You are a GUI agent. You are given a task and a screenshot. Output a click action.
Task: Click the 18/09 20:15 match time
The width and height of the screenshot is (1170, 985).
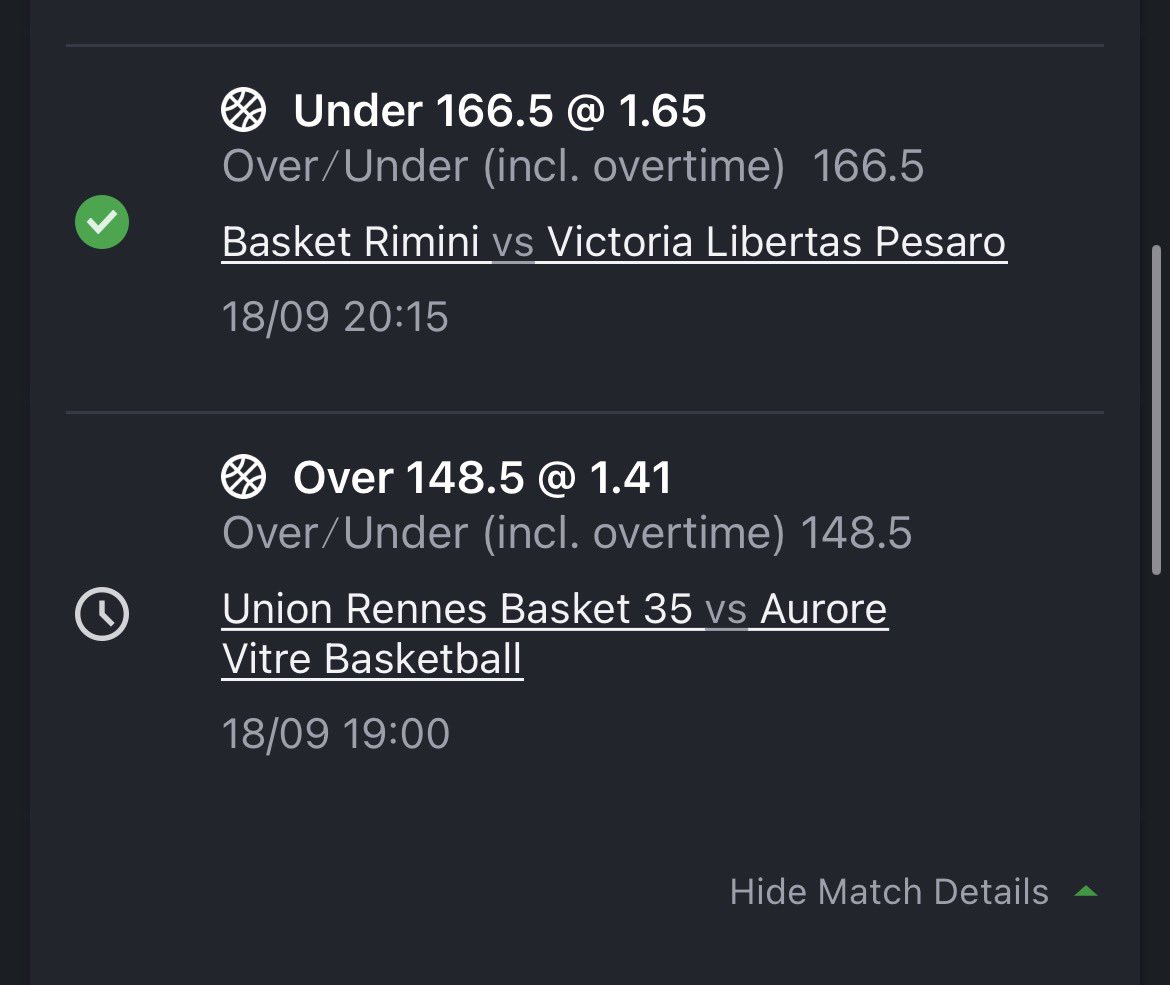[x=335, y=316]
